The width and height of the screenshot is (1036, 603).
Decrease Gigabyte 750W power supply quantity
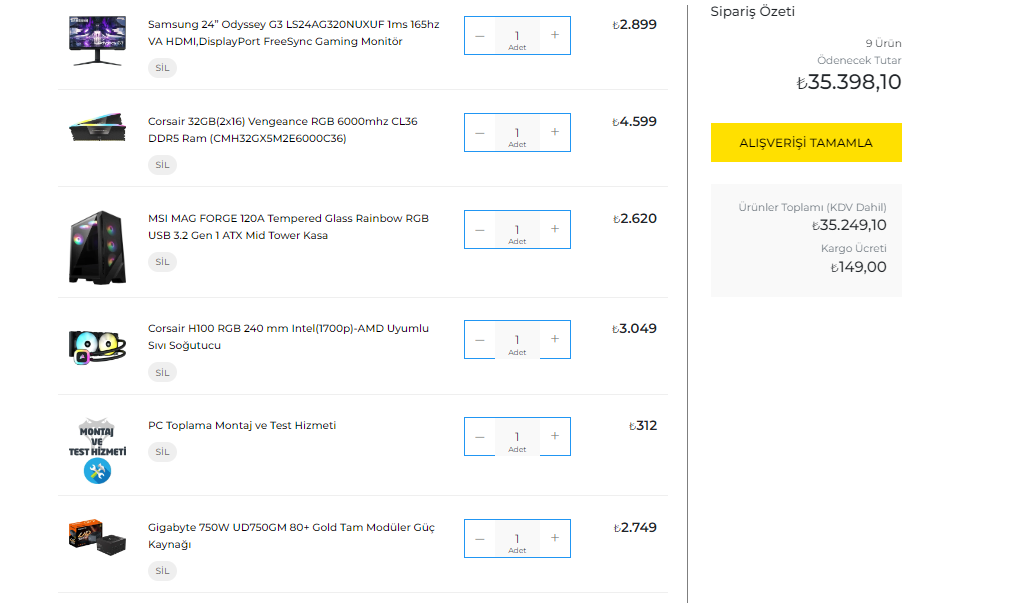[x=480, y=538]
